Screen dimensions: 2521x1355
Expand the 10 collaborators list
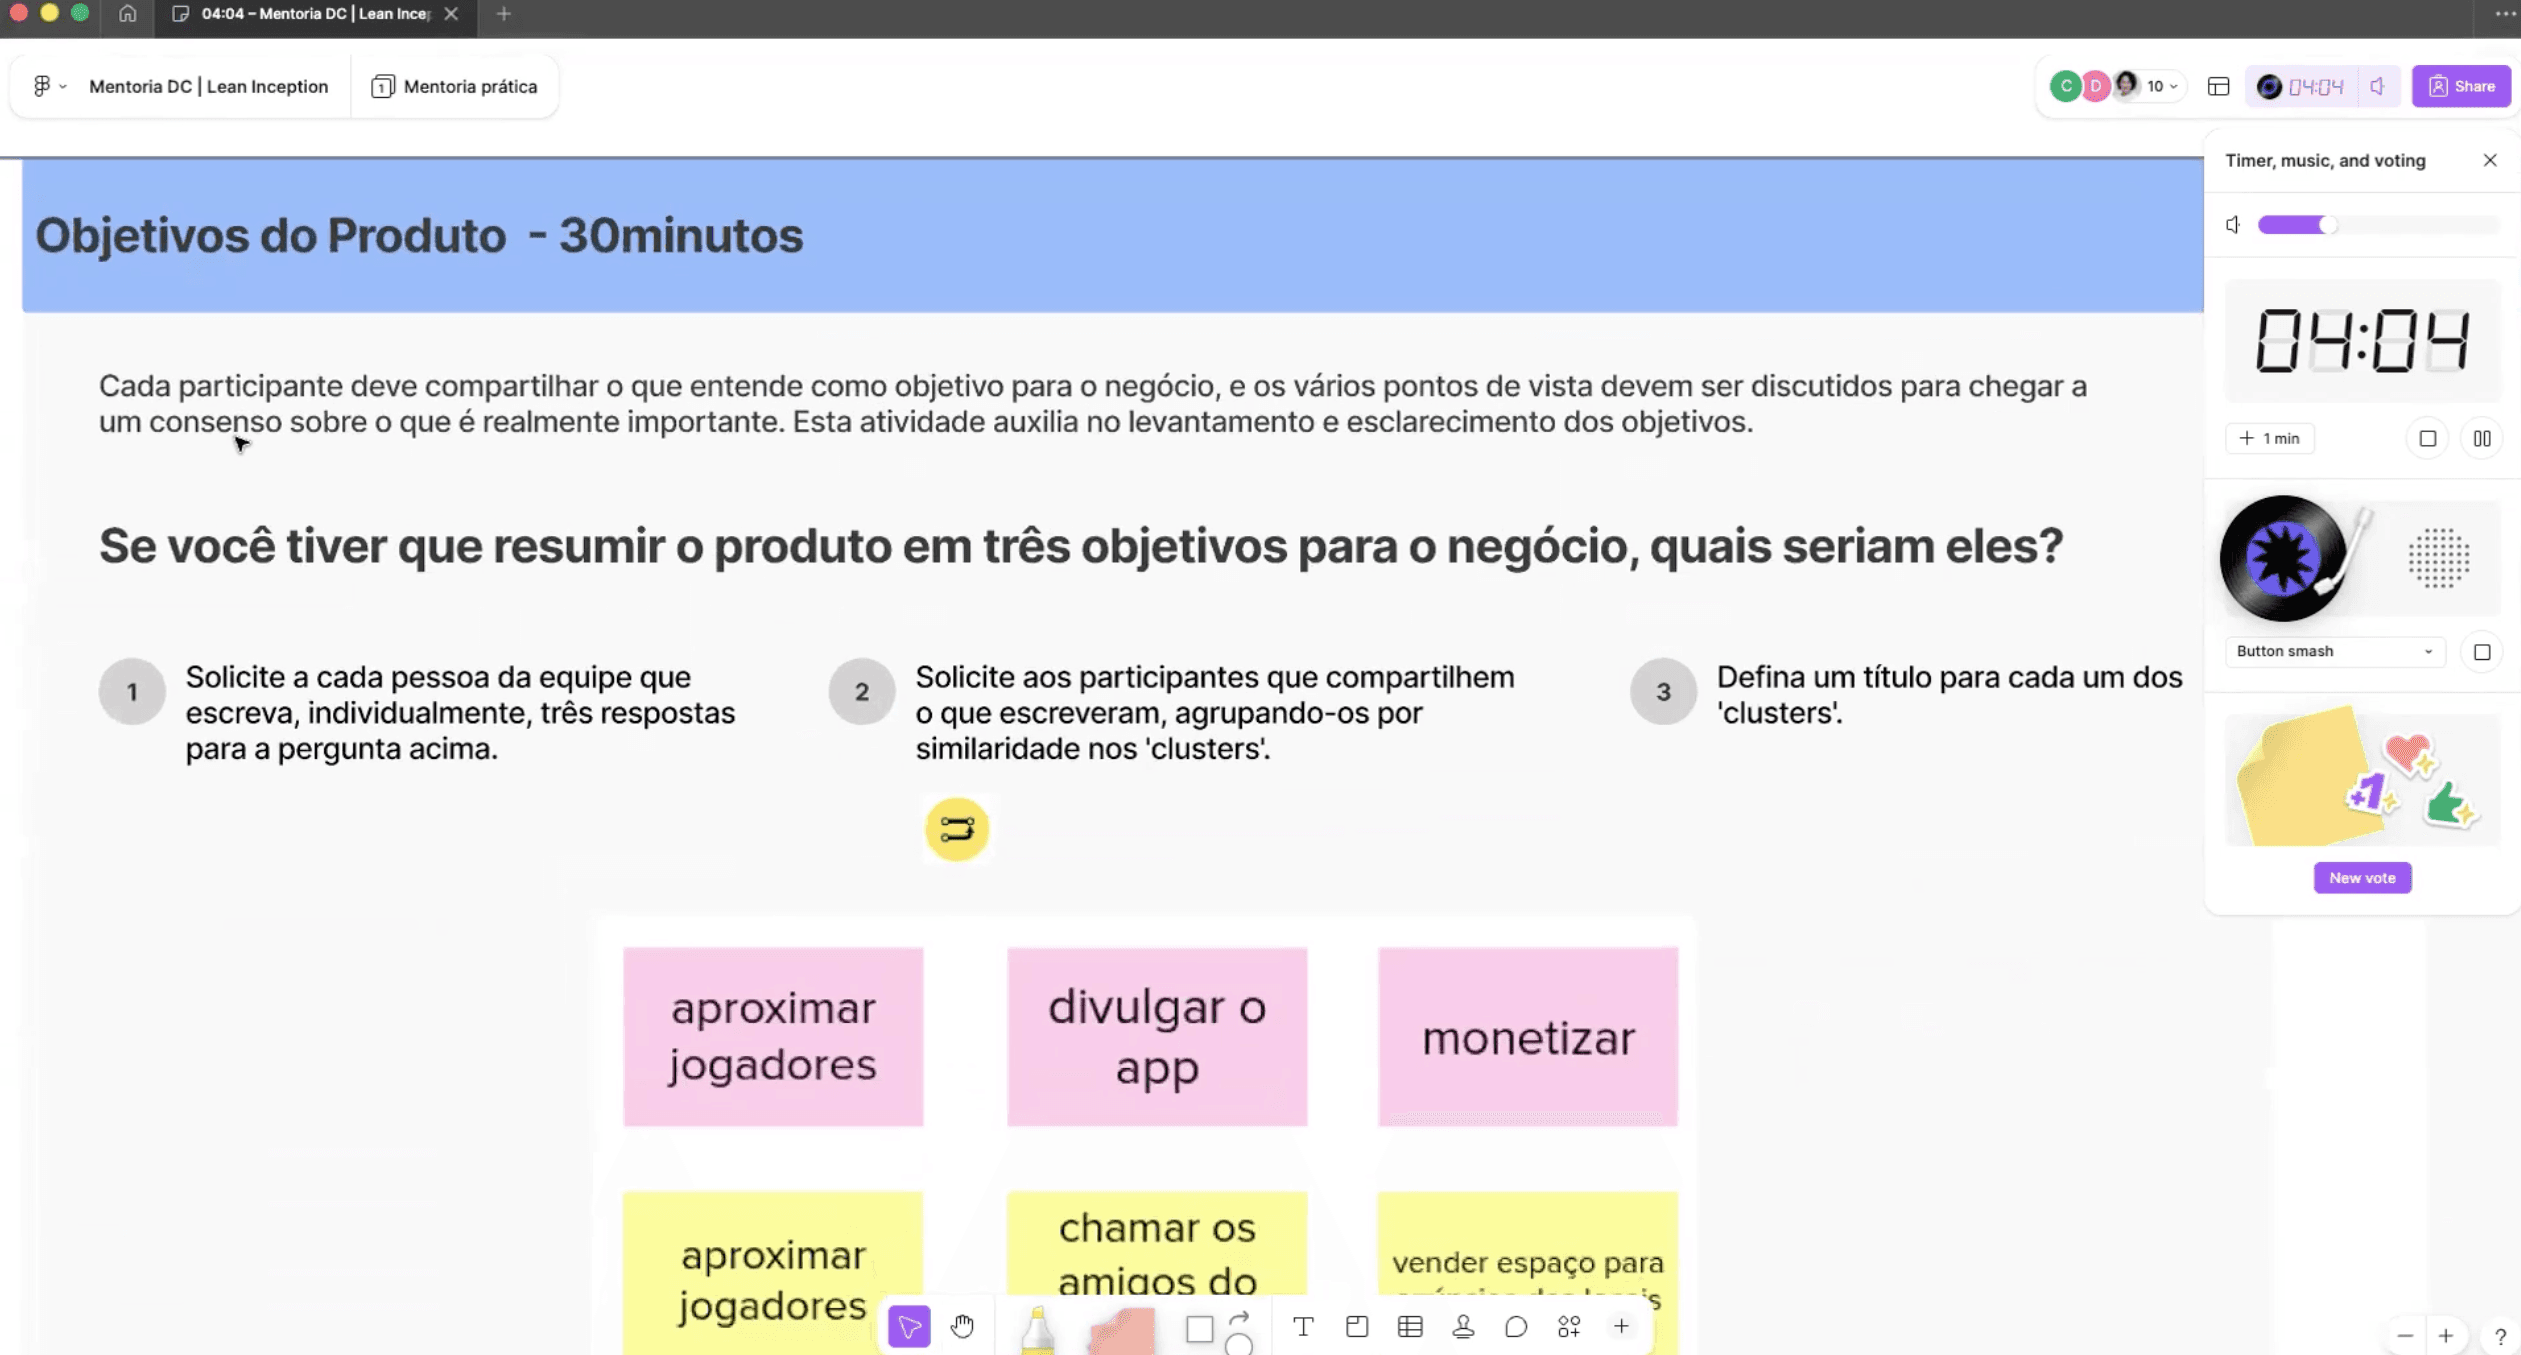click(2162, 87)
